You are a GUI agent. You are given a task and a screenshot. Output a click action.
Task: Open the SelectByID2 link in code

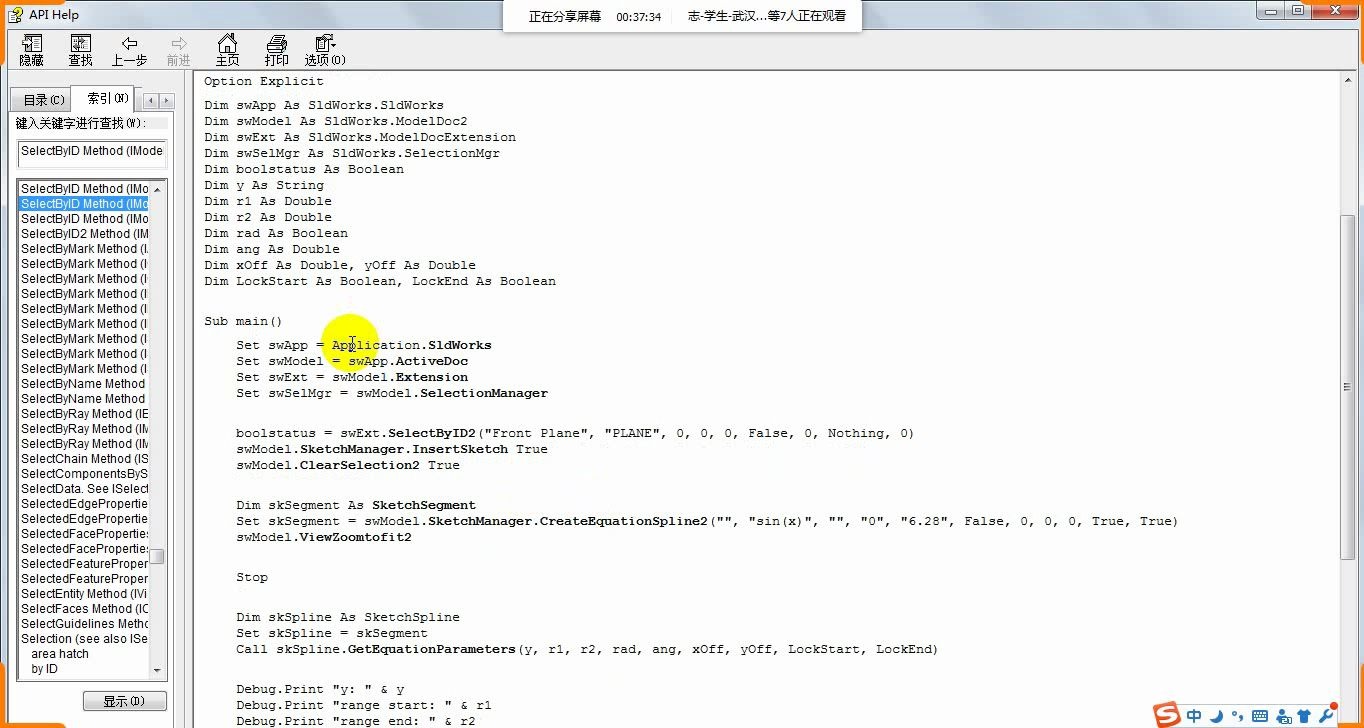432,433
